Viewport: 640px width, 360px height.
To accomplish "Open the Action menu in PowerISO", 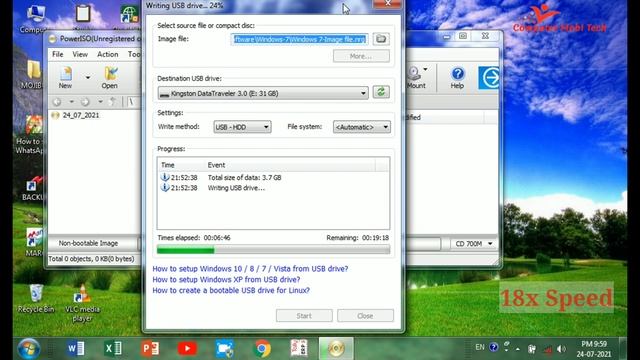I will click(x=107, y=54).
